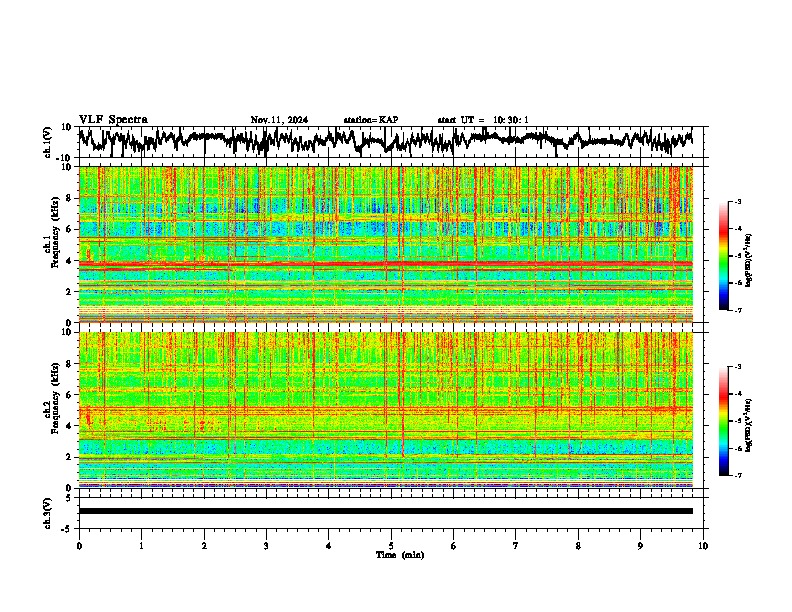This screenshot has width=792, height=612.
Task: Click the ch.3(V) axis label
Action: pos(48,513)
